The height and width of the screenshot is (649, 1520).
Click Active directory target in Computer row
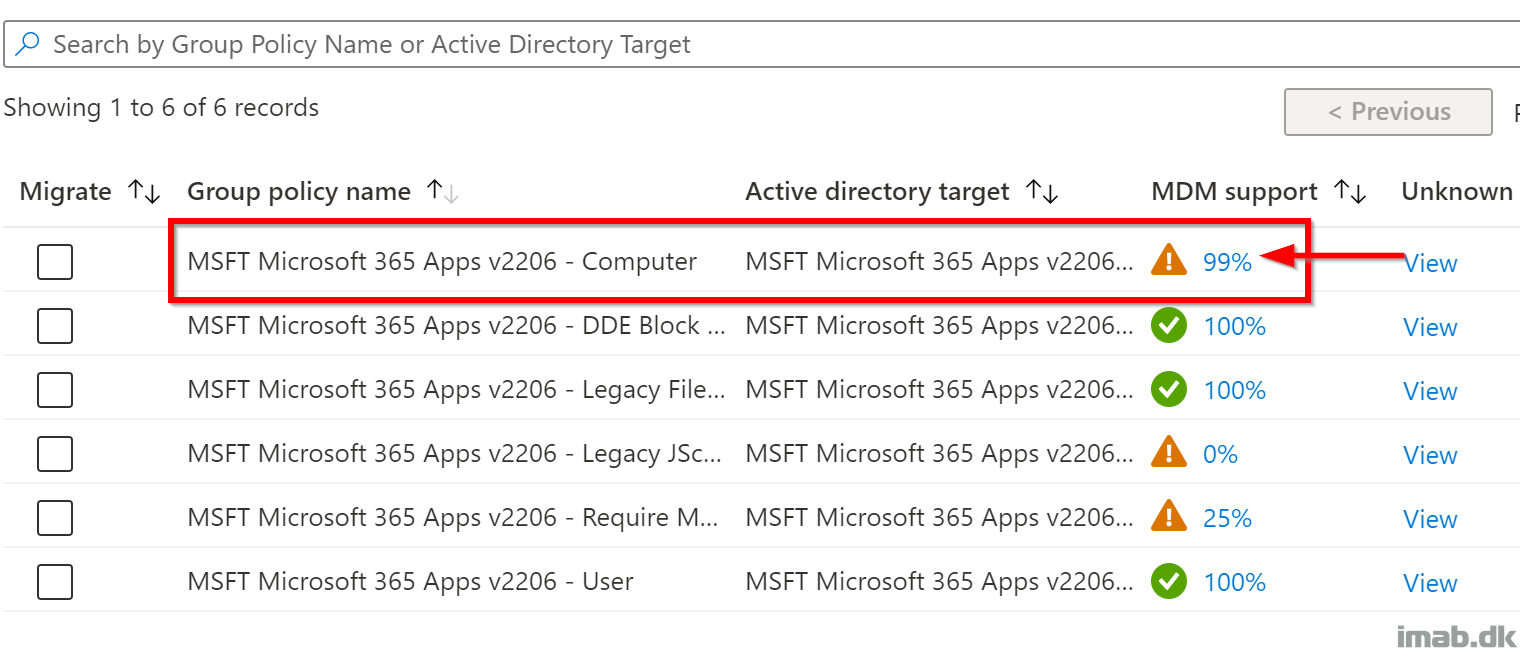click(940, 262)
